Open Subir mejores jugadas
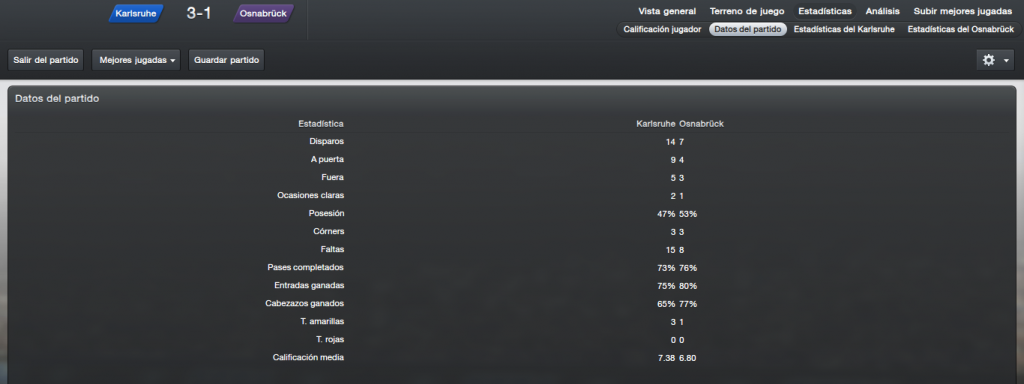Image resolution: width=1024 pixels, height=384 pixels. click(963, 11)
